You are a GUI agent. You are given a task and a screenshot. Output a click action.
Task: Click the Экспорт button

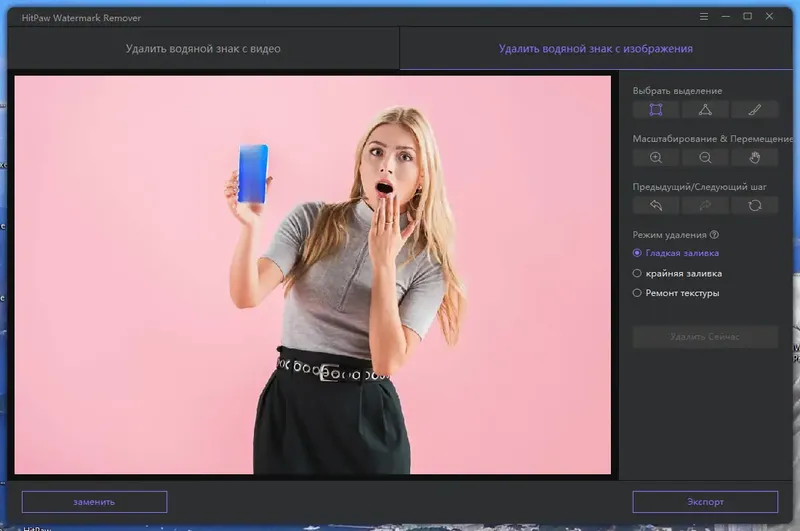tap(705, 502)
